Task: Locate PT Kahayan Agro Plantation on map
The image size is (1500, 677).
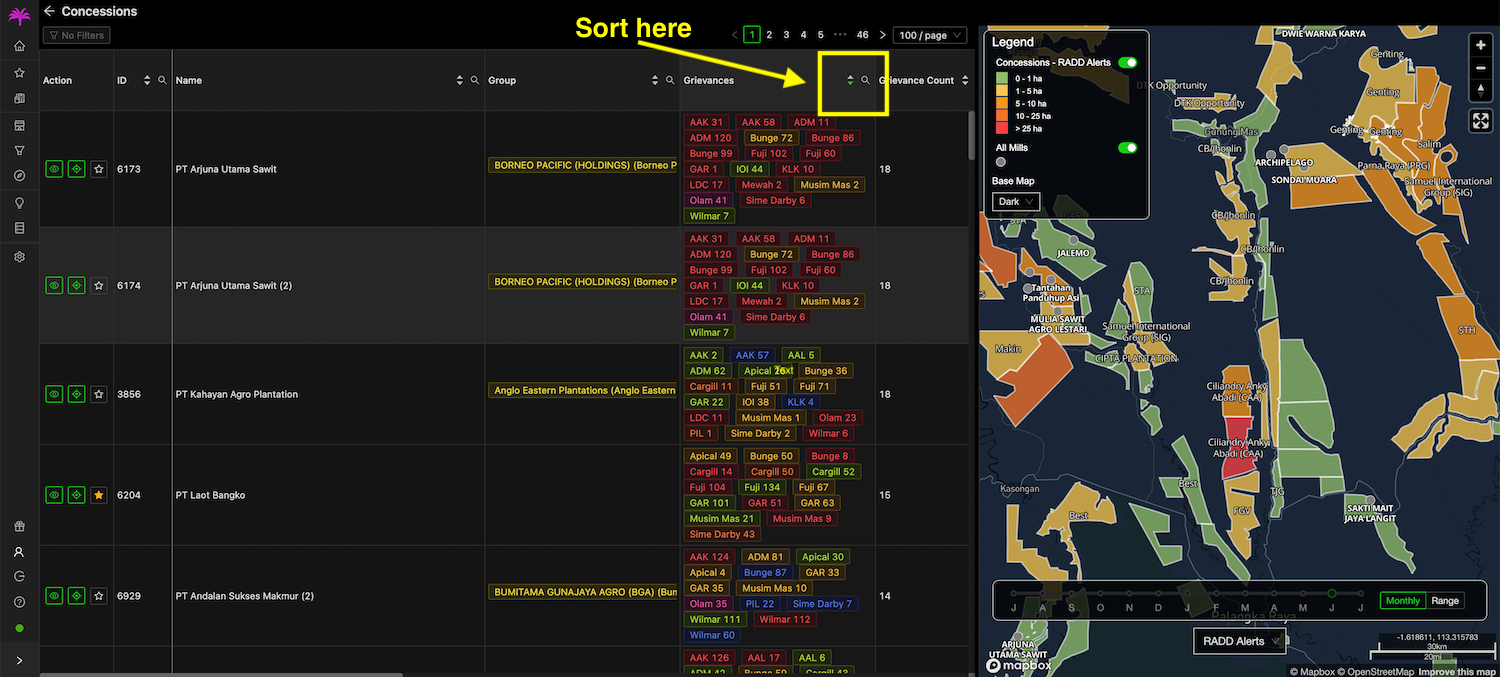Action: [76, 394]
